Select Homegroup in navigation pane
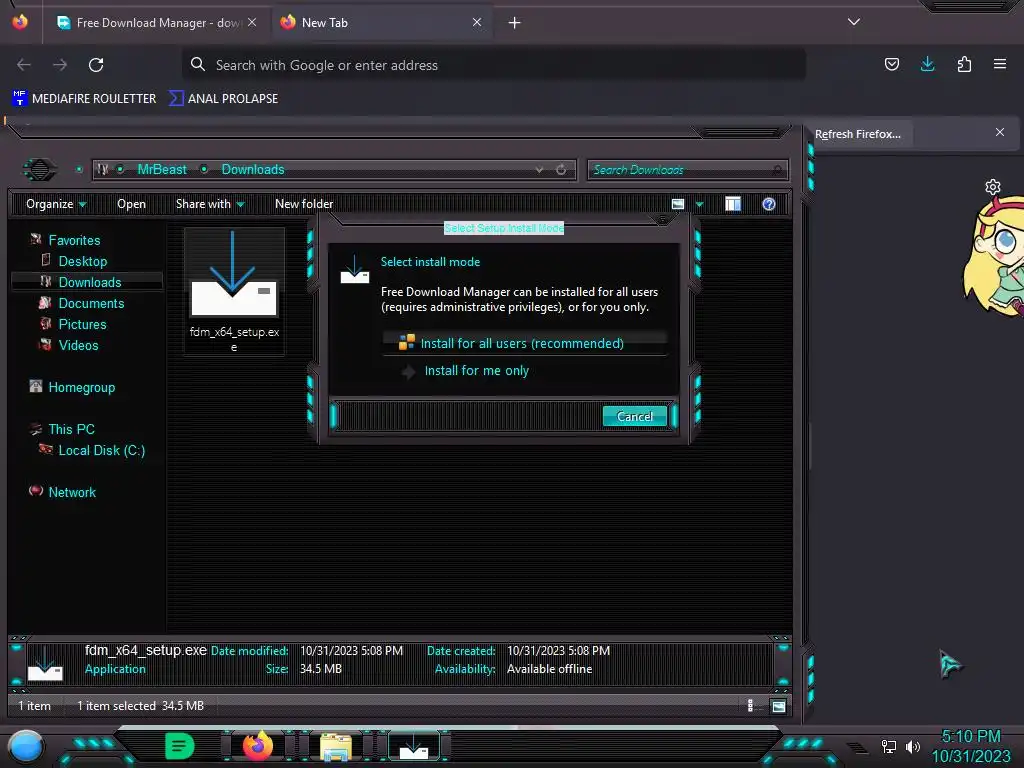The image size is (1024, 768). (81, 387)
